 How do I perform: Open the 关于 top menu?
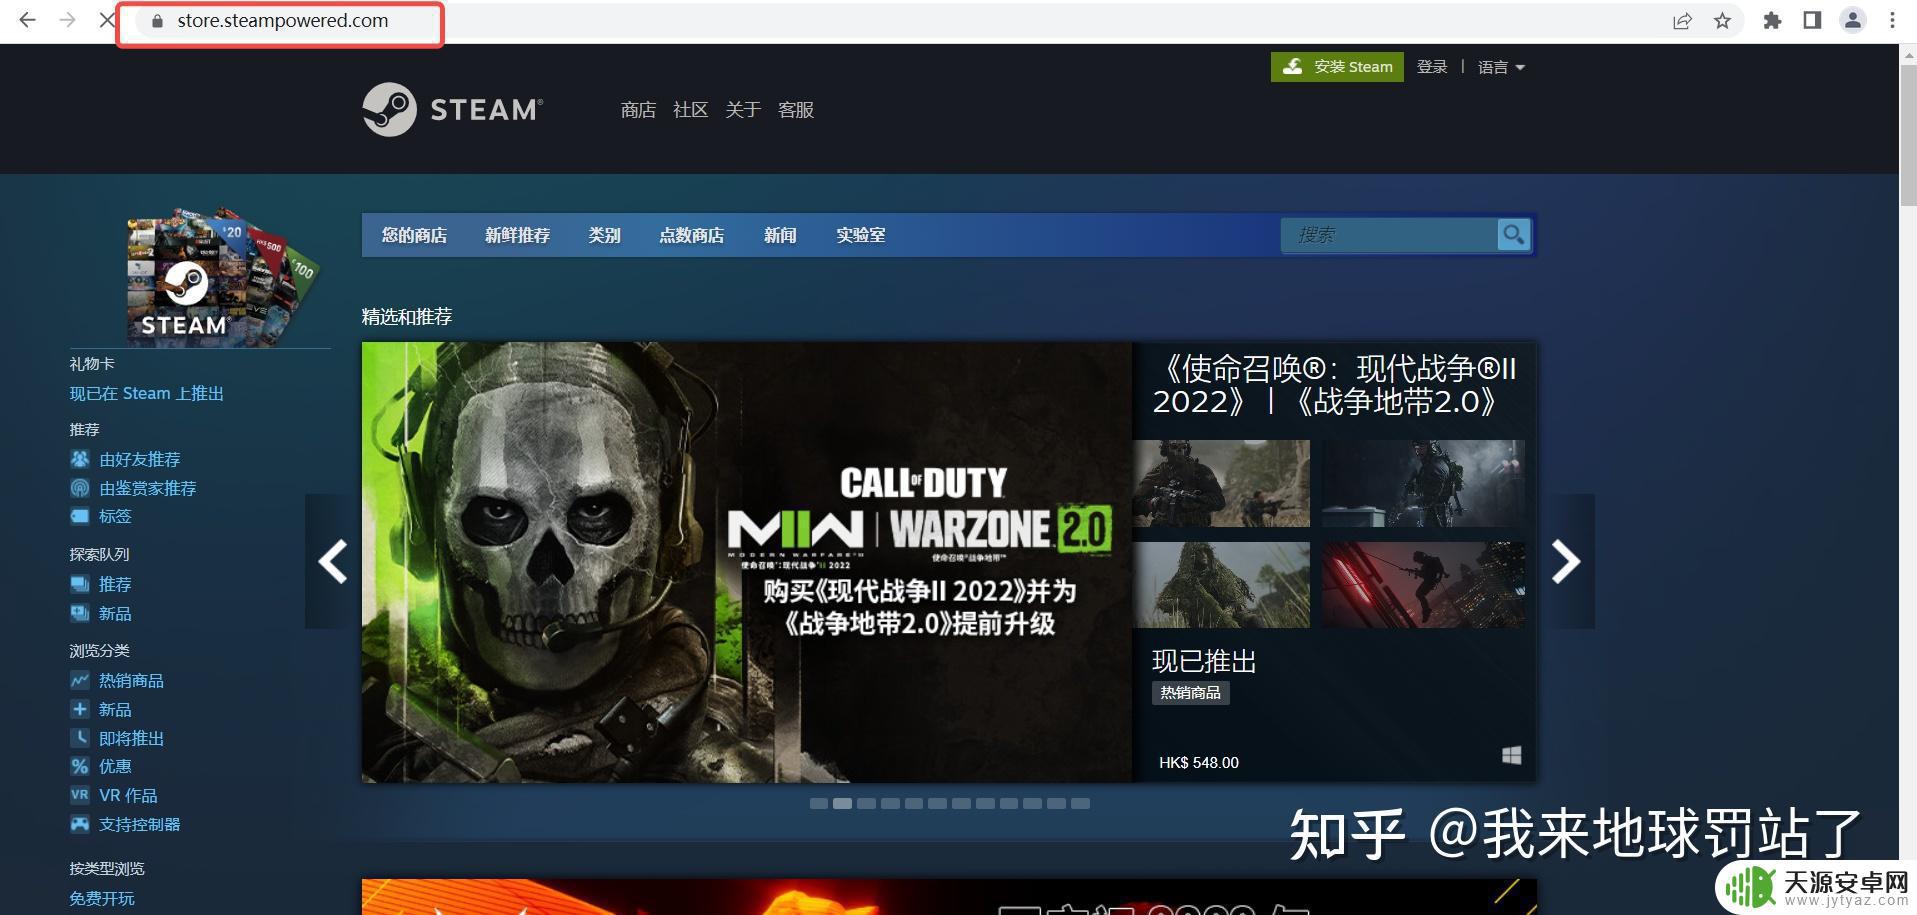pyautogui.click(x=743, y=110)
